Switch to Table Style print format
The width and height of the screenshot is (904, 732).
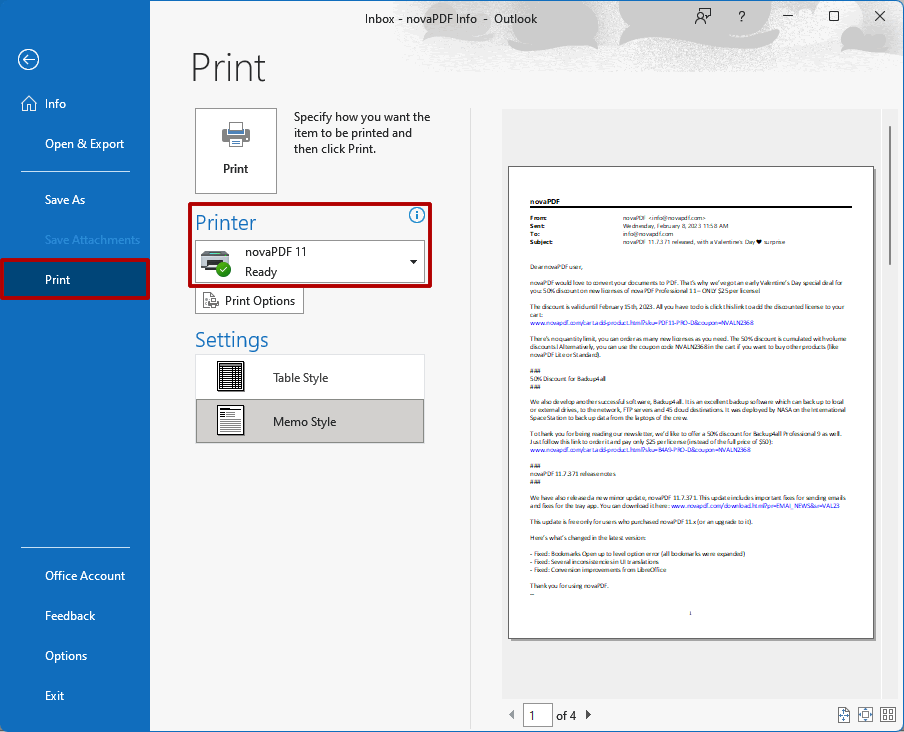[310, 377]
